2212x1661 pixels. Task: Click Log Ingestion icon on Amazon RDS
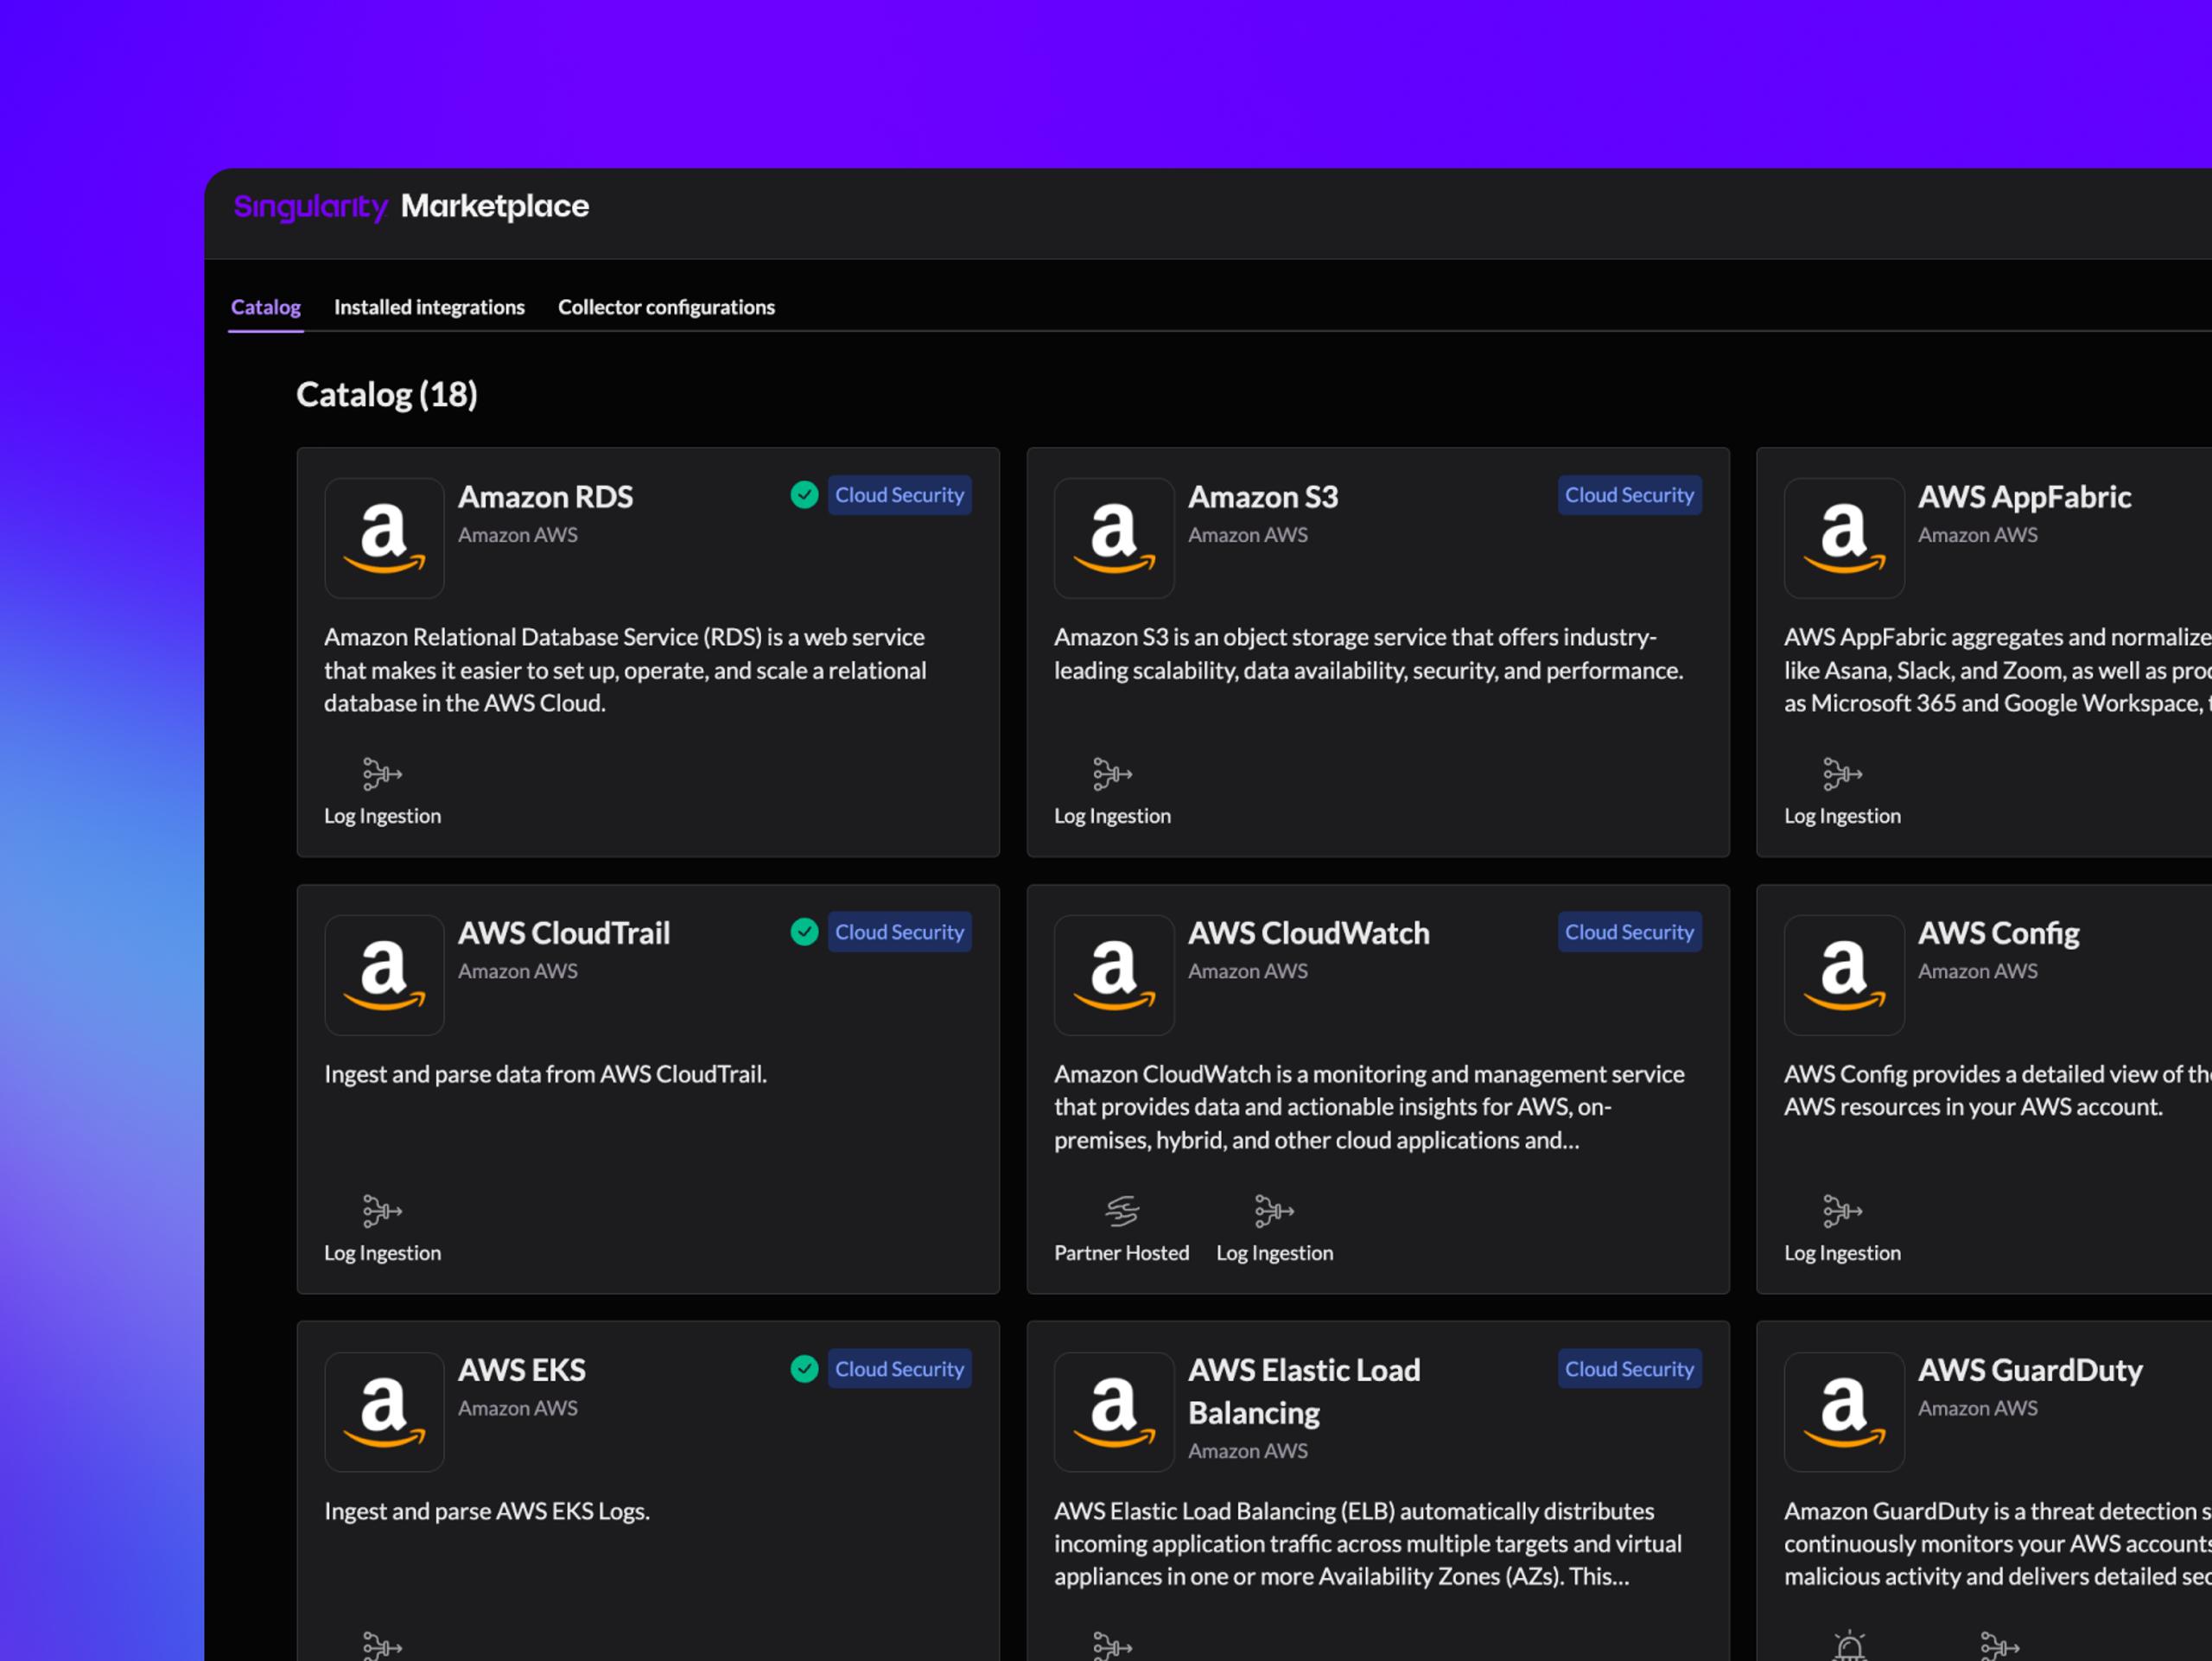[x=382, y=774]
